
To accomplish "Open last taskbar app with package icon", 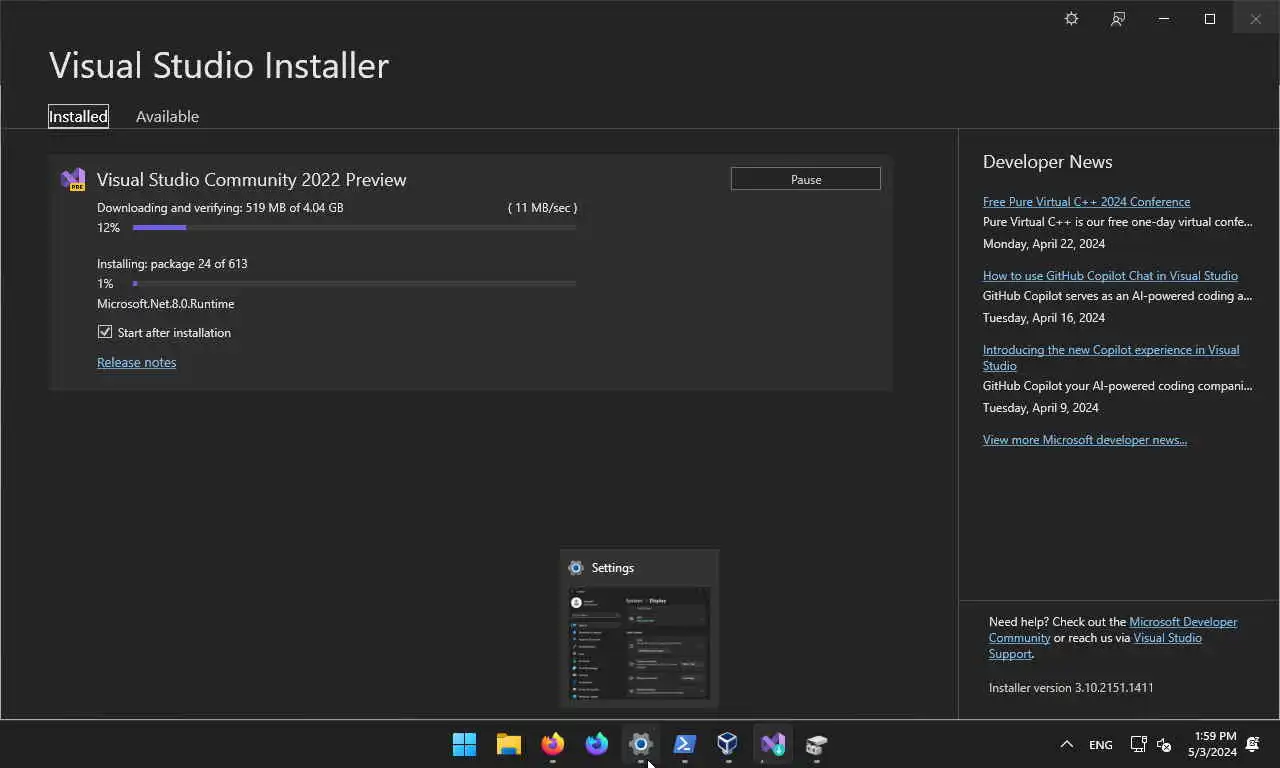I will click(x=816, y=744).
